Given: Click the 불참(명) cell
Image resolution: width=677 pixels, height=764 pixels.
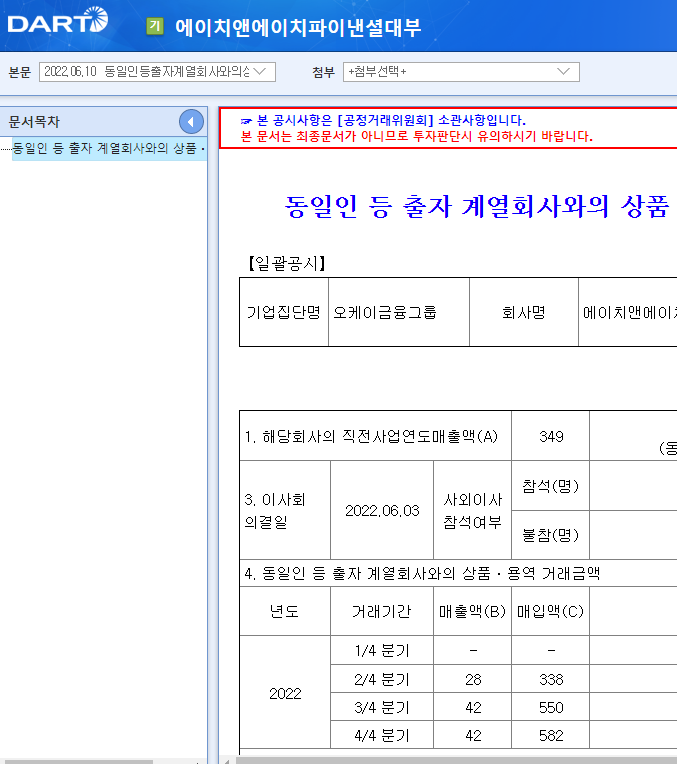Looking at the screenshot, I should [x=550, y=535].
